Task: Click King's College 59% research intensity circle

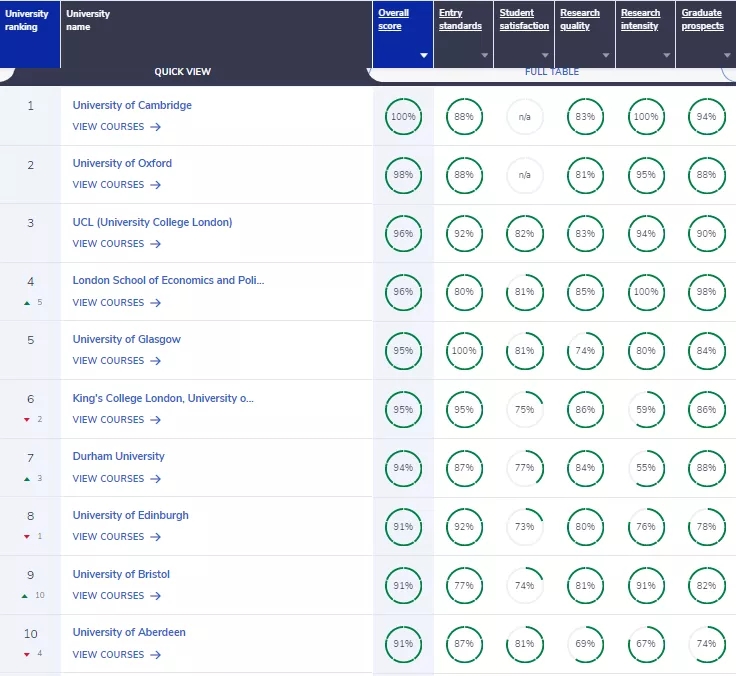Action: coord(646,409)
